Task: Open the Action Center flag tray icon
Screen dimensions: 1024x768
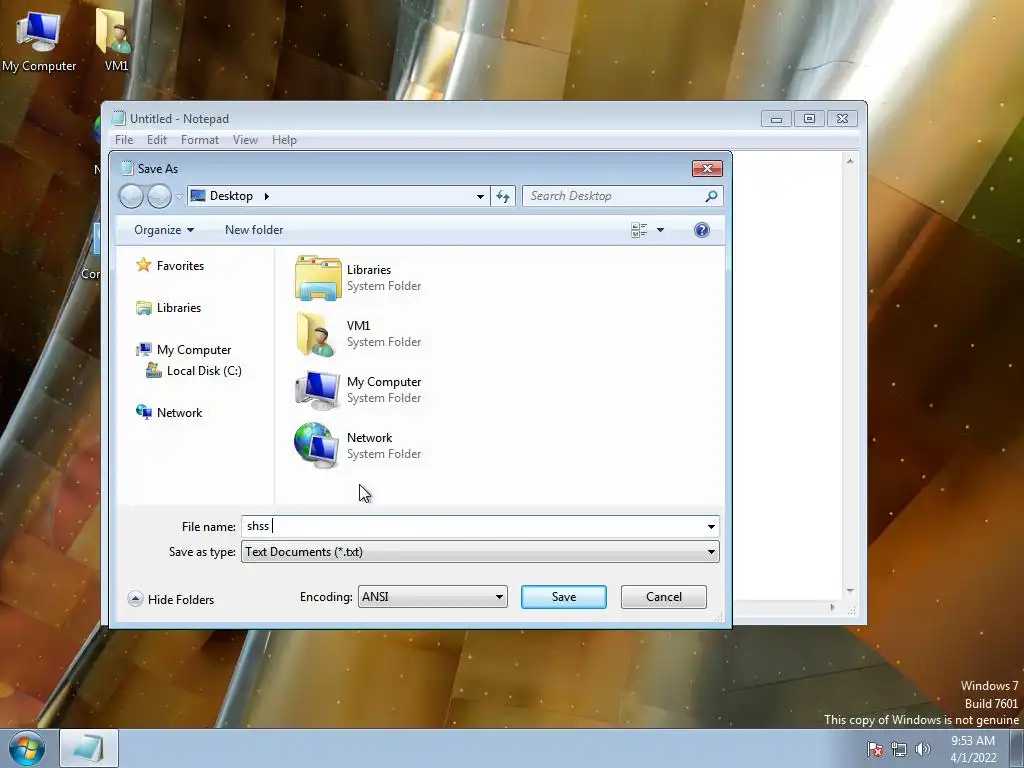Action: coord(875,749)
